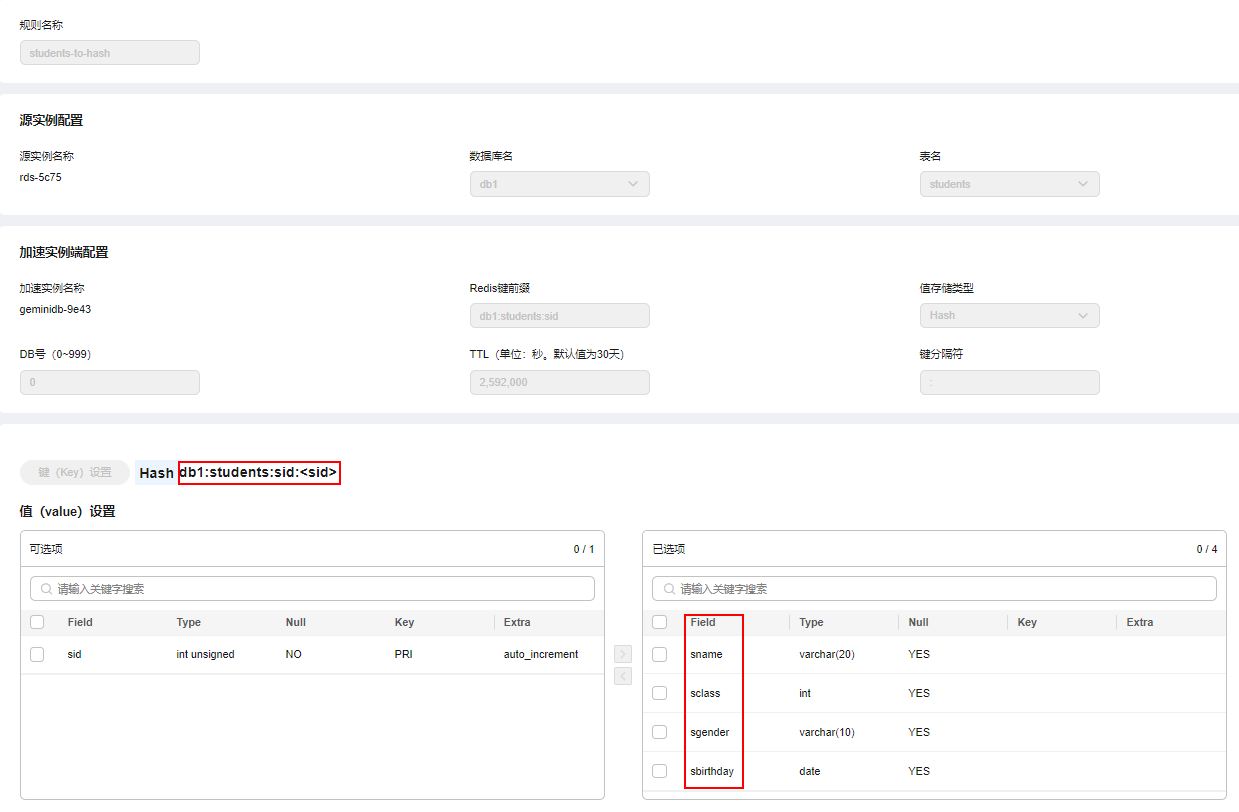This screenshot has height=812, width=1239.
Task: Click search icon in 可选项 panel
Action: point(46,589)
